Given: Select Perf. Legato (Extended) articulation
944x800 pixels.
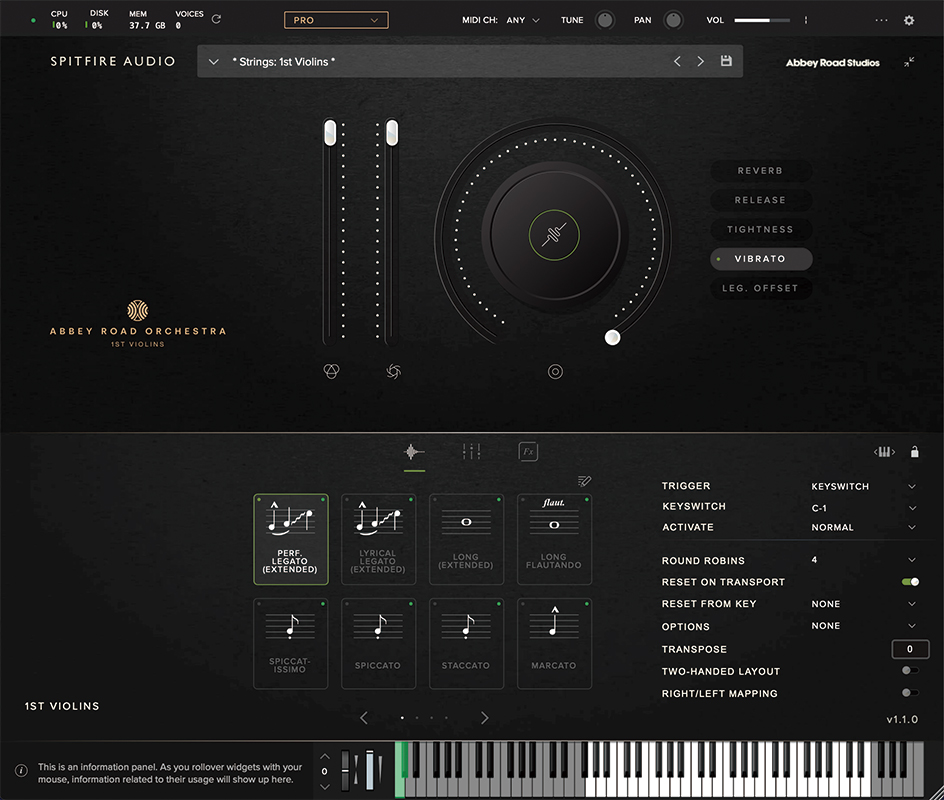Looking at the screenshot, I should click(291, 539).
